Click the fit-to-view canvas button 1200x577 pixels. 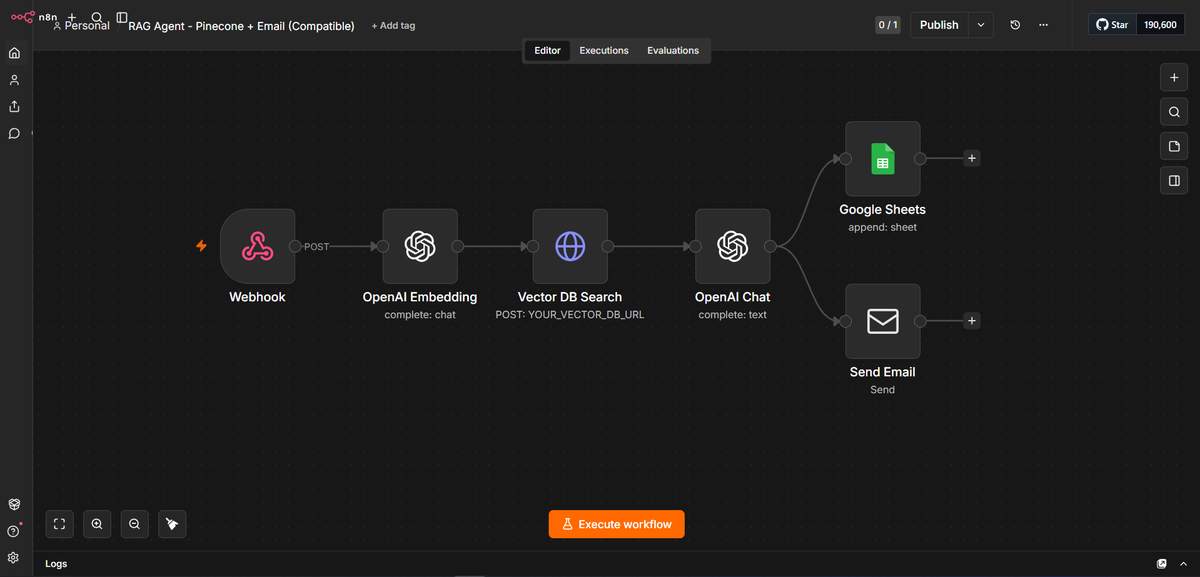(x=60, y=524)
